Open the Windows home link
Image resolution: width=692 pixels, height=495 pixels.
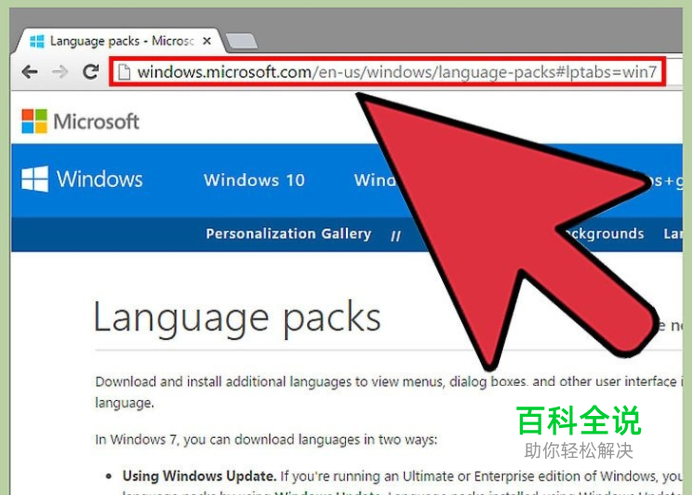tap(100, 179)
